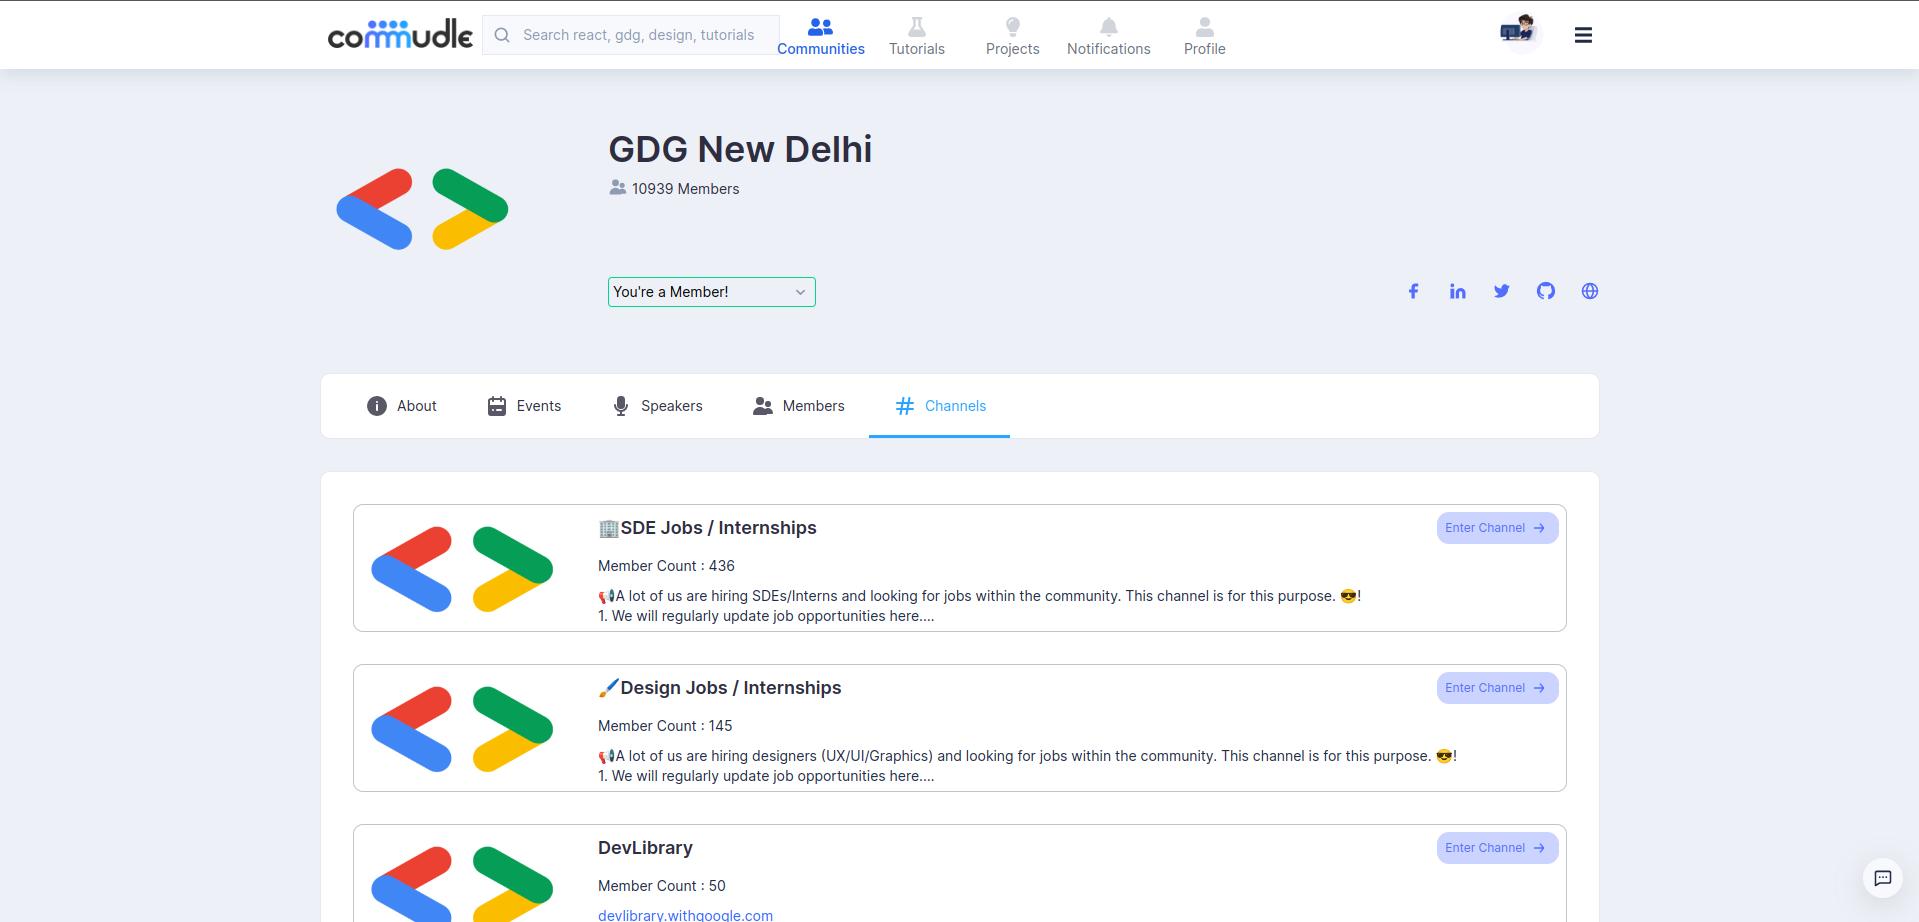Click the Design Jobs / Internships title
This screenshot has width=1919, height=922.
(720, 688)
